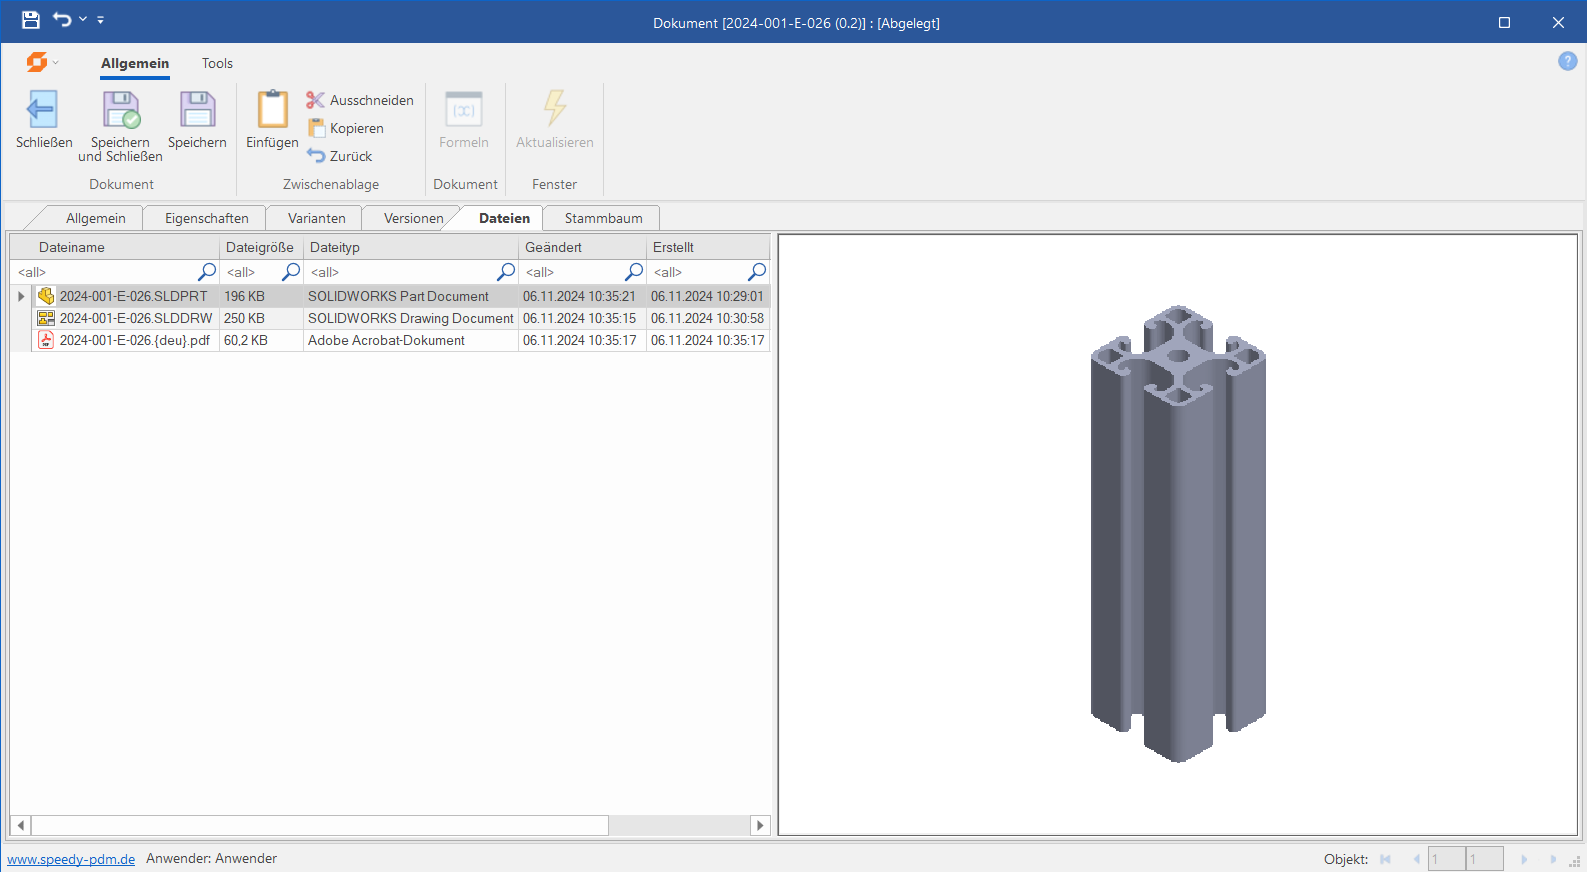Click the Kopieren icon
Screen dimensions: 1587x872
[316, 128]
